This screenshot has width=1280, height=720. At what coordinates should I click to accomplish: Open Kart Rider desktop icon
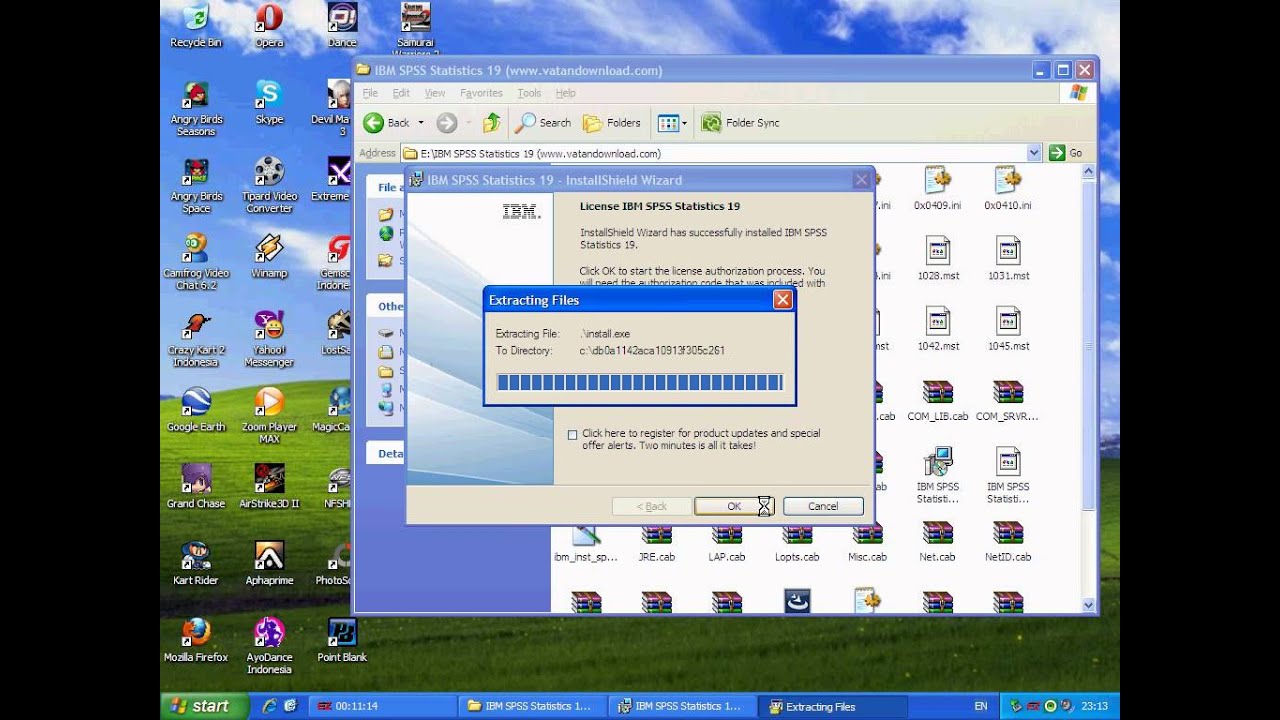196,564
